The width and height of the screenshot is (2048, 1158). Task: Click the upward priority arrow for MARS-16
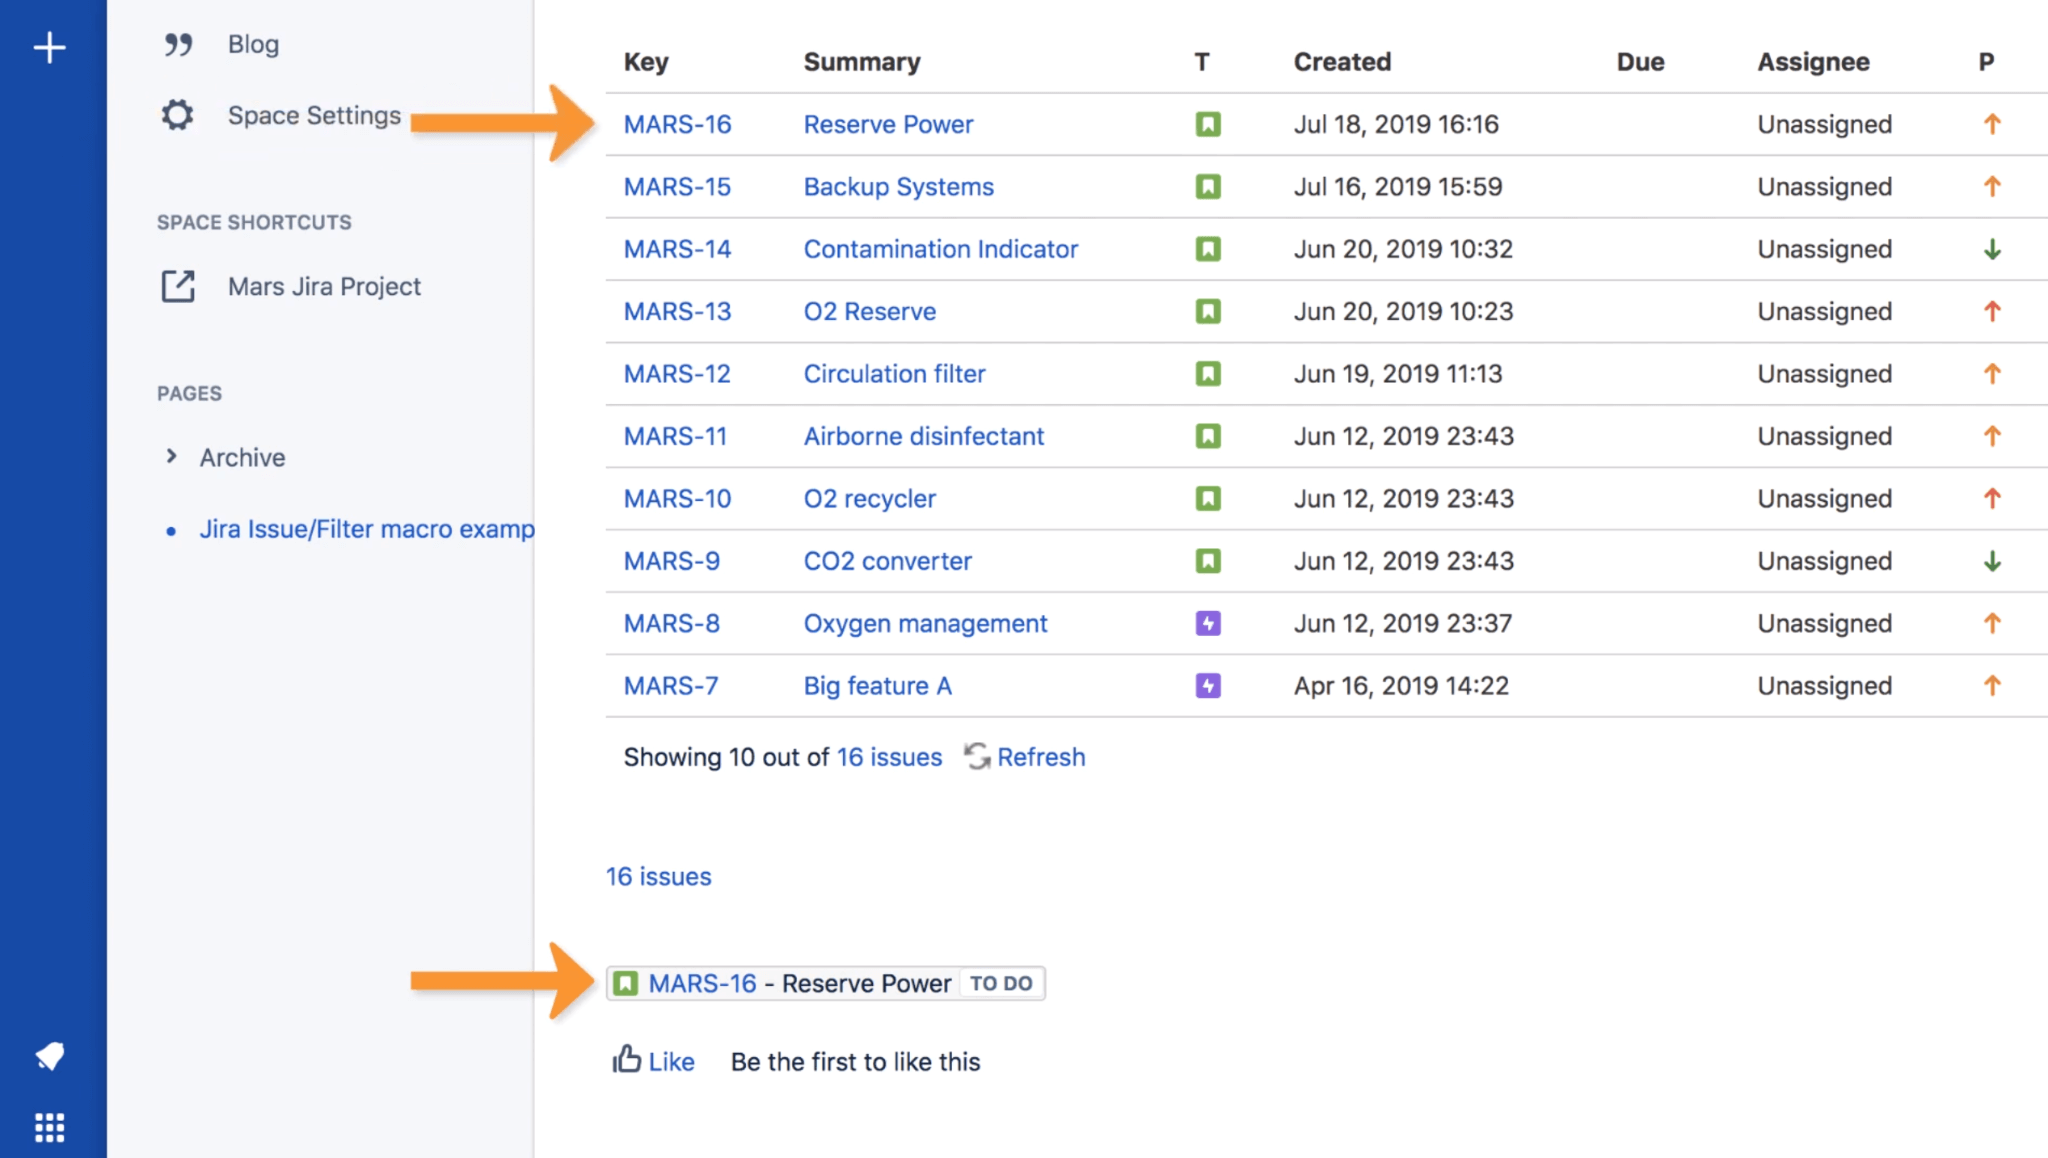pyautogui.click(x=1993, y=124)
